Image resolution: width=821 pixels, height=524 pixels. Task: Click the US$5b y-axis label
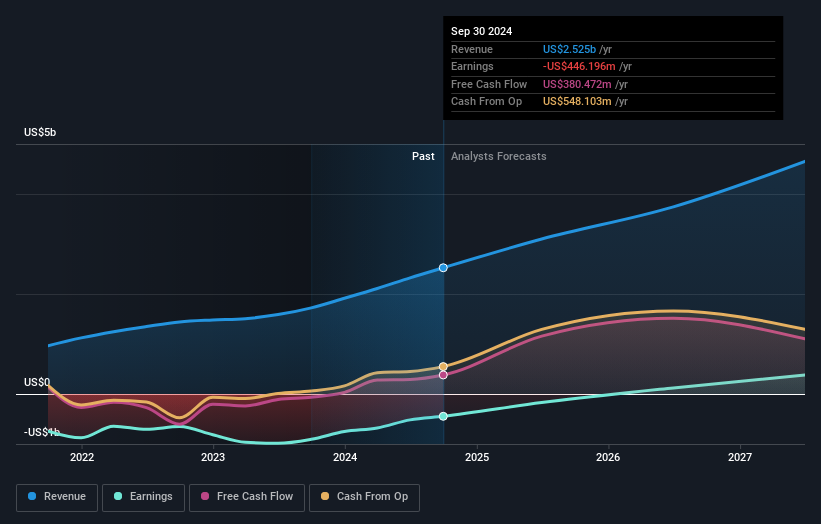coord(40,132)
